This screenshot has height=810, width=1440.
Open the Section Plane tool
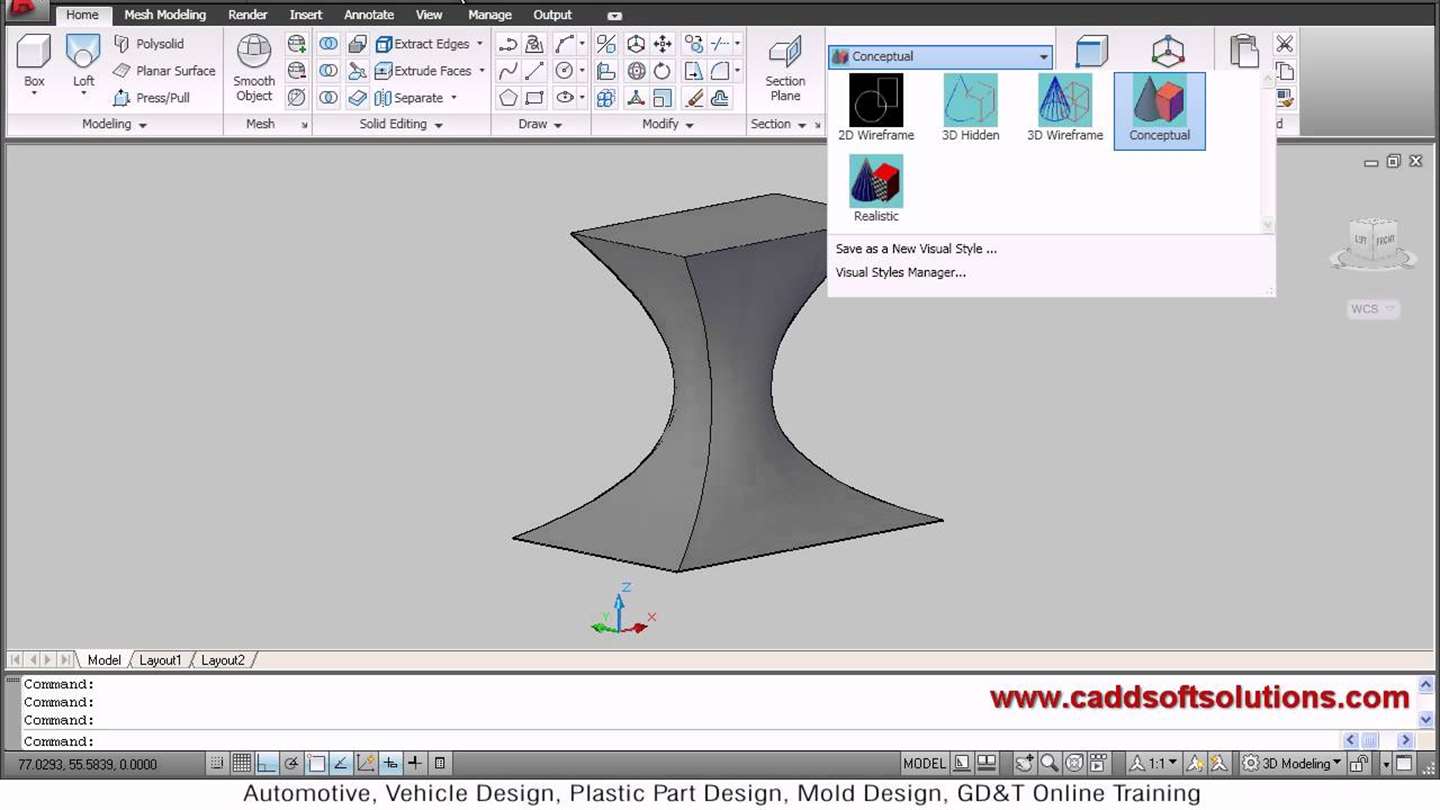pos(785,68)
